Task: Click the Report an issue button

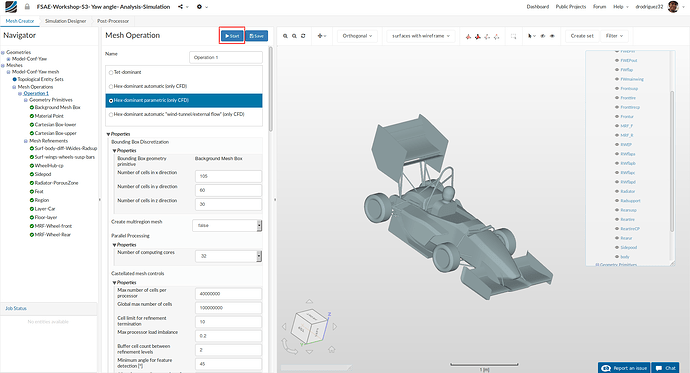Action: [624, 368]
